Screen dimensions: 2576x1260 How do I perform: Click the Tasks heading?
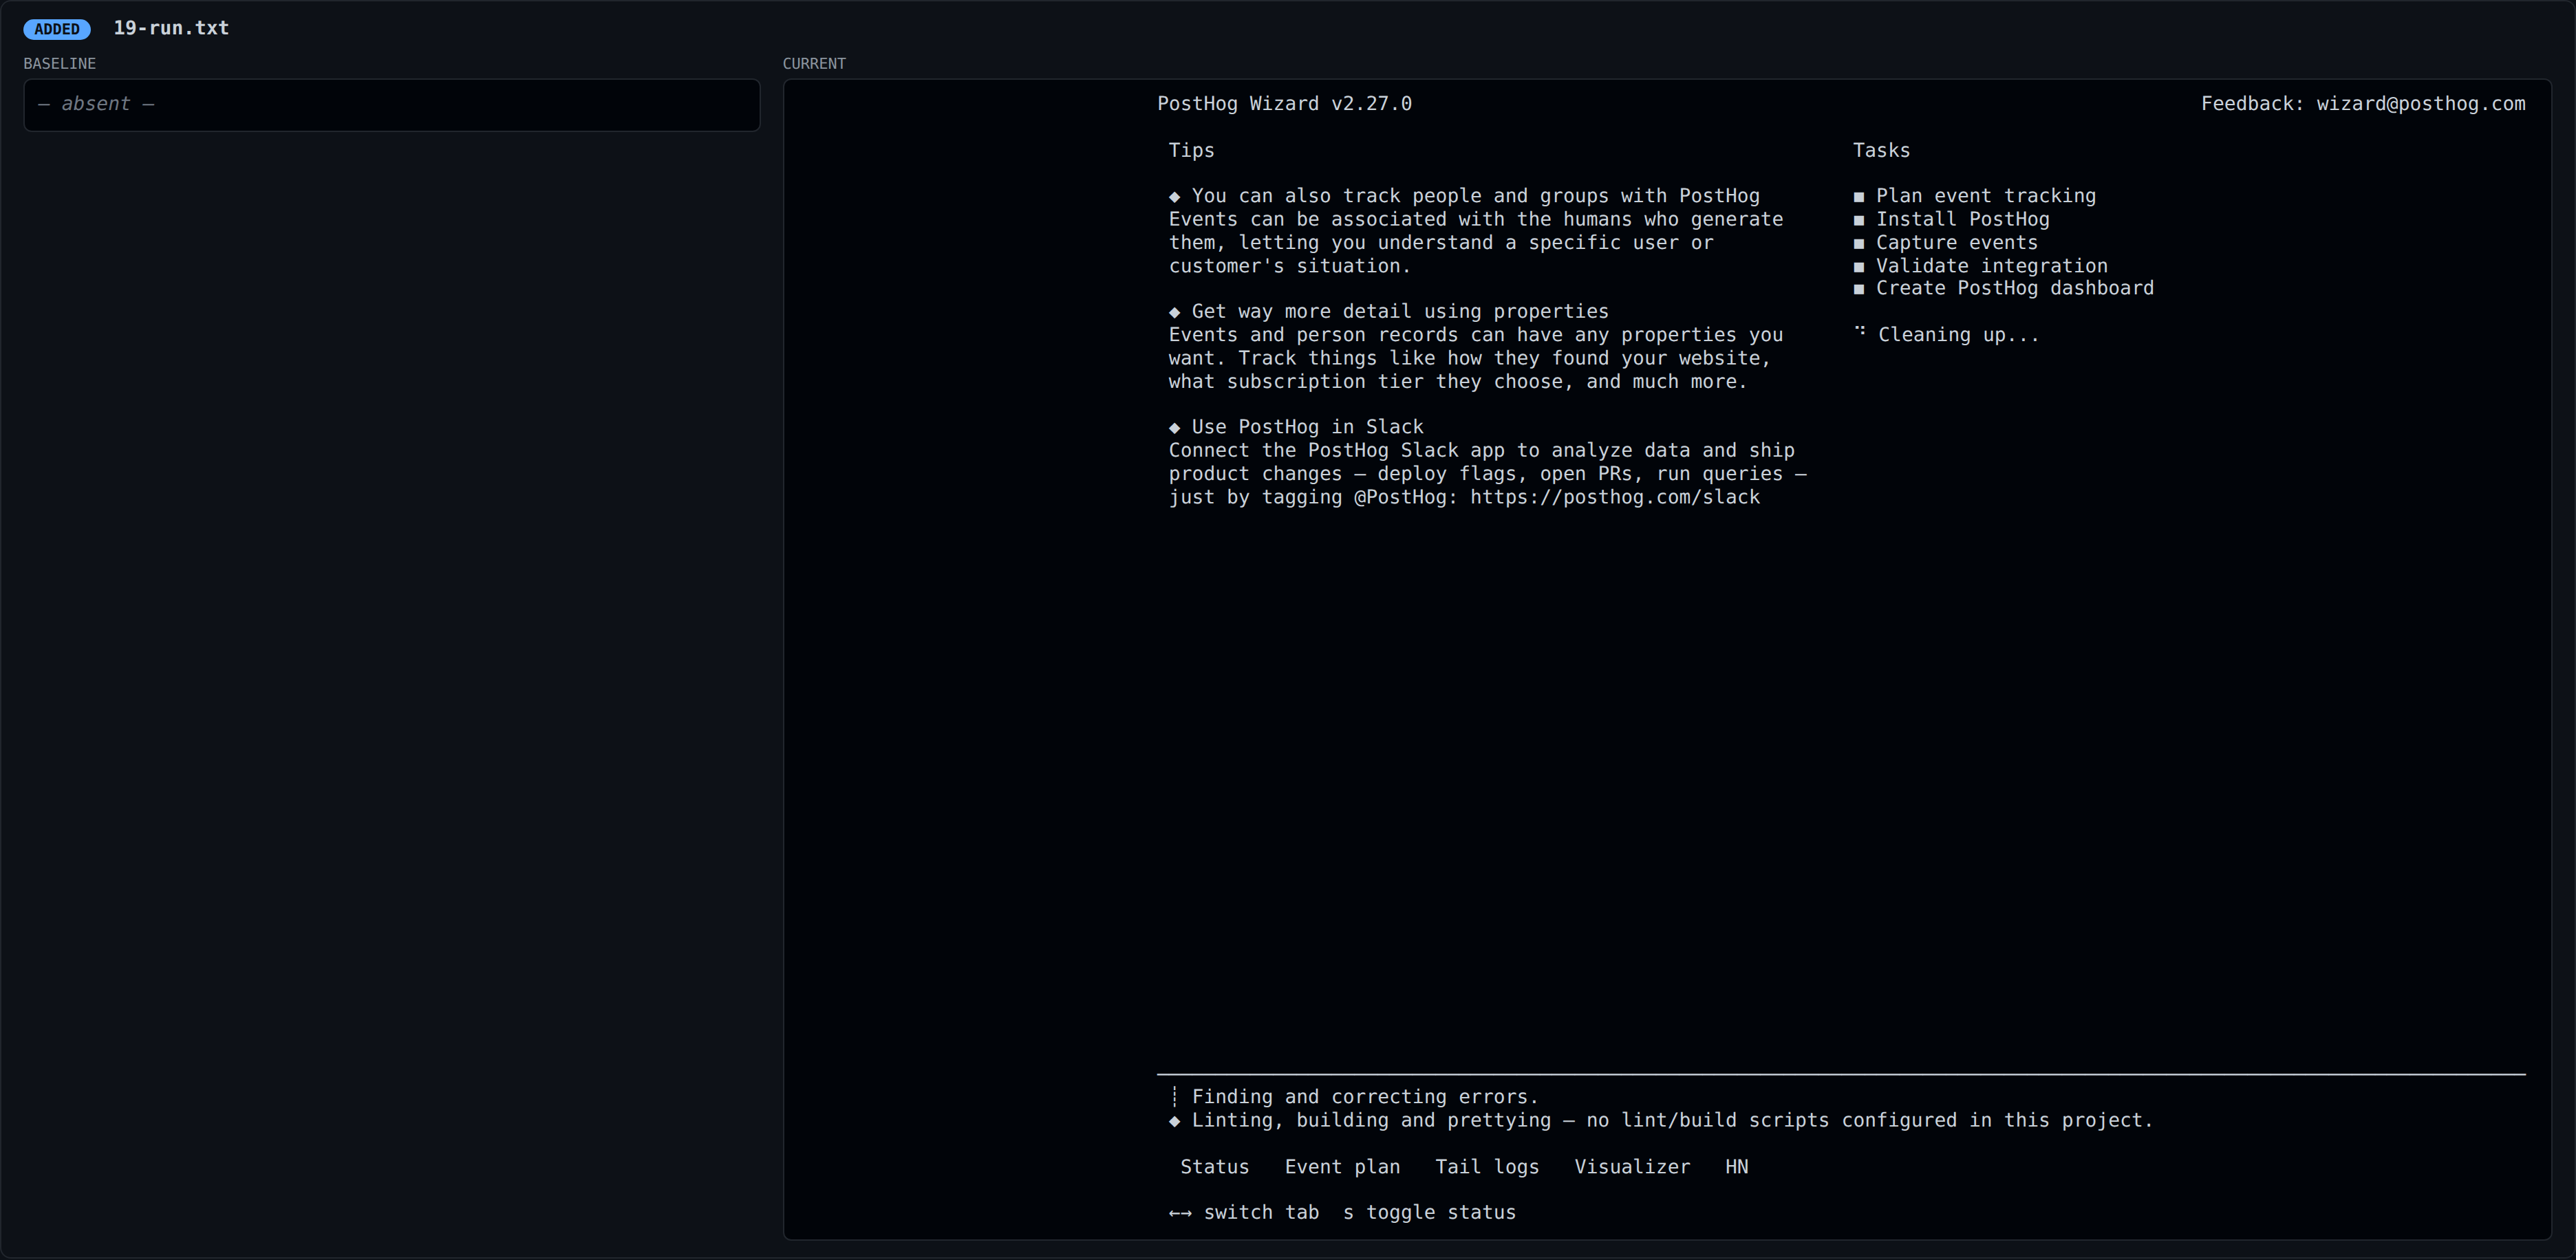1881,150
